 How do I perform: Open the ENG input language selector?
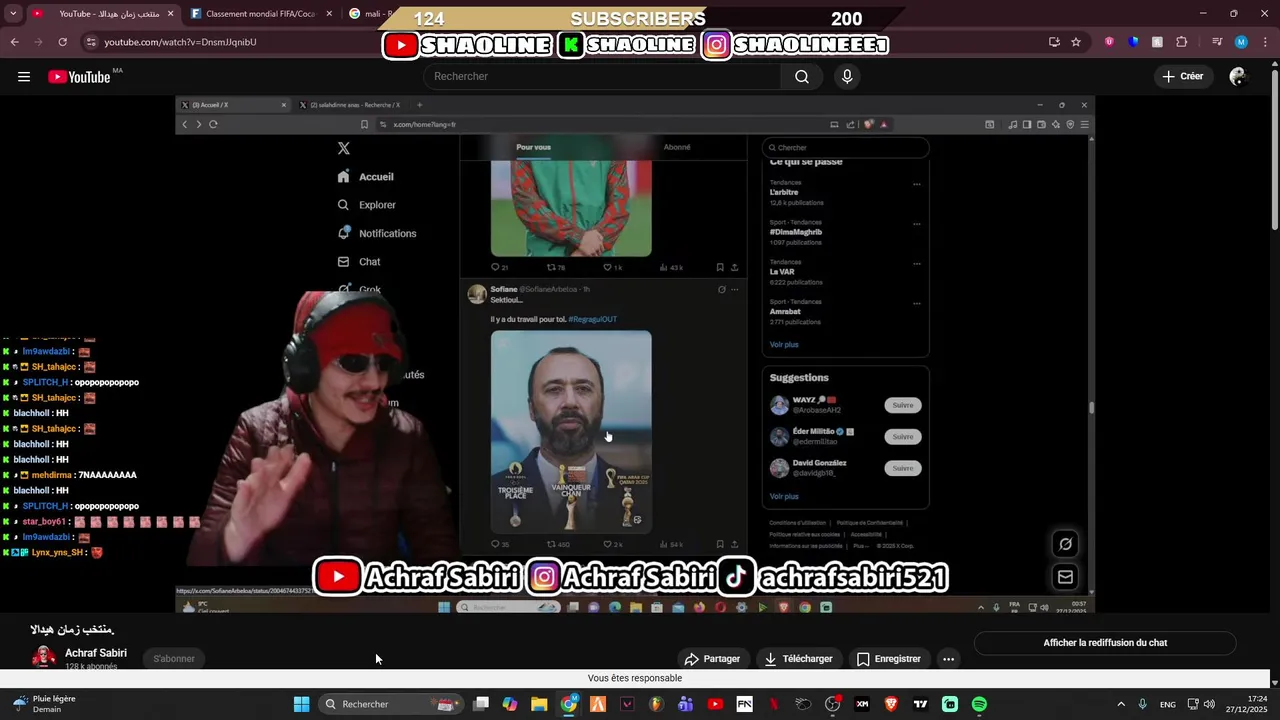1167,704
